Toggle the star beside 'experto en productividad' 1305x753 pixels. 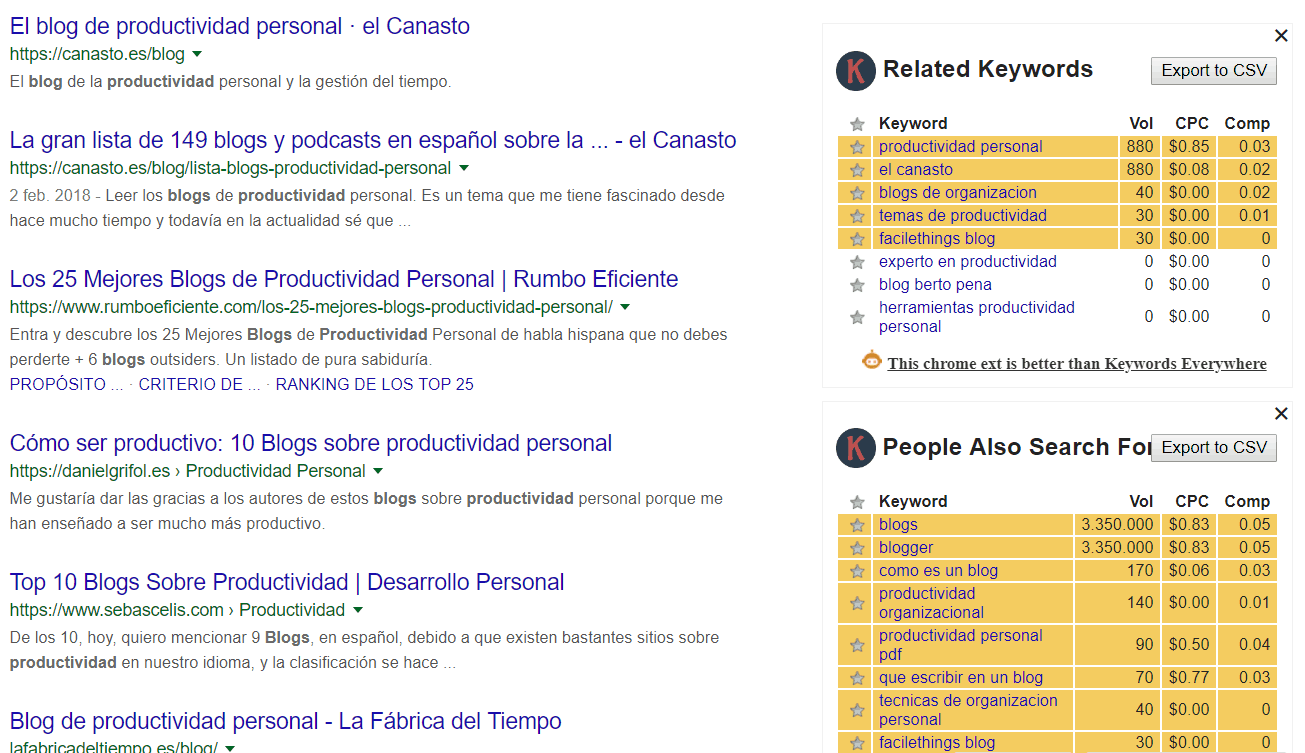pos(857,261)
